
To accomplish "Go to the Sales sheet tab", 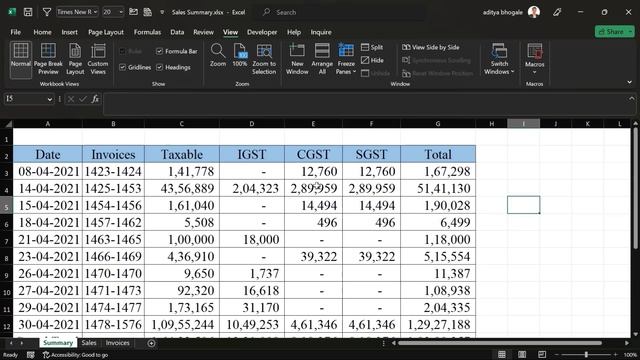I will point(89,343).
